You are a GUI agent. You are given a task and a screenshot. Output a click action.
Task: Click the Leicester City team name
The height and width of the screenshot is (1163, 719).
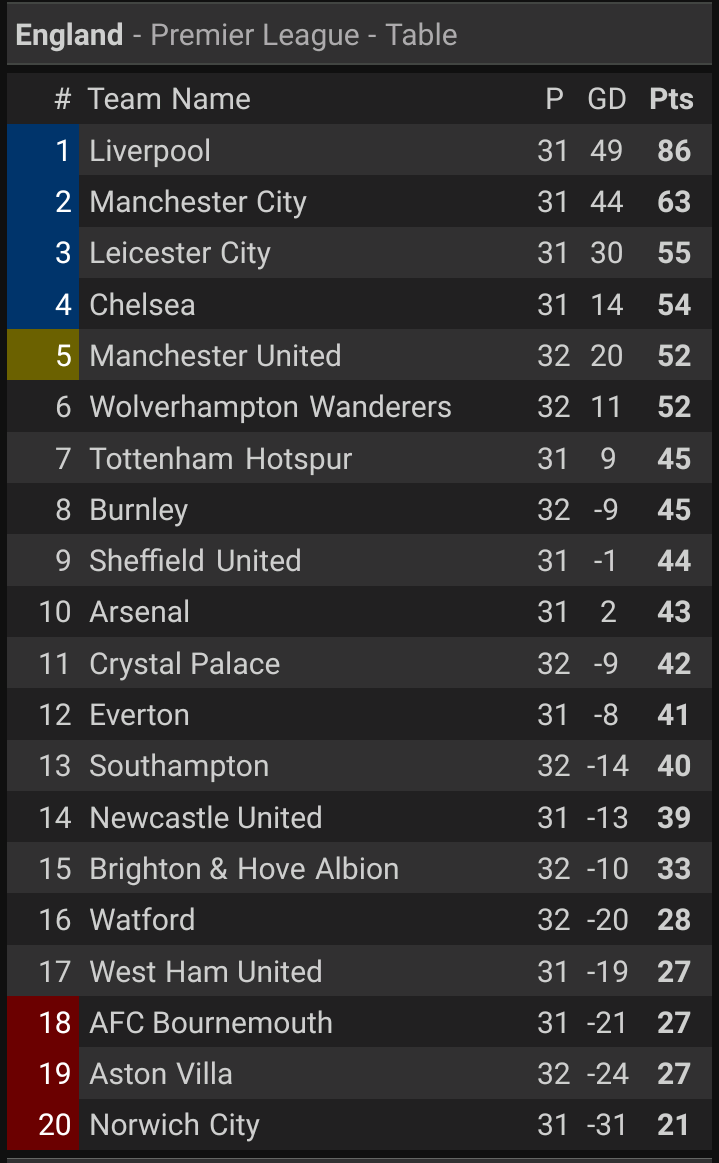click(x=180, y=253)
